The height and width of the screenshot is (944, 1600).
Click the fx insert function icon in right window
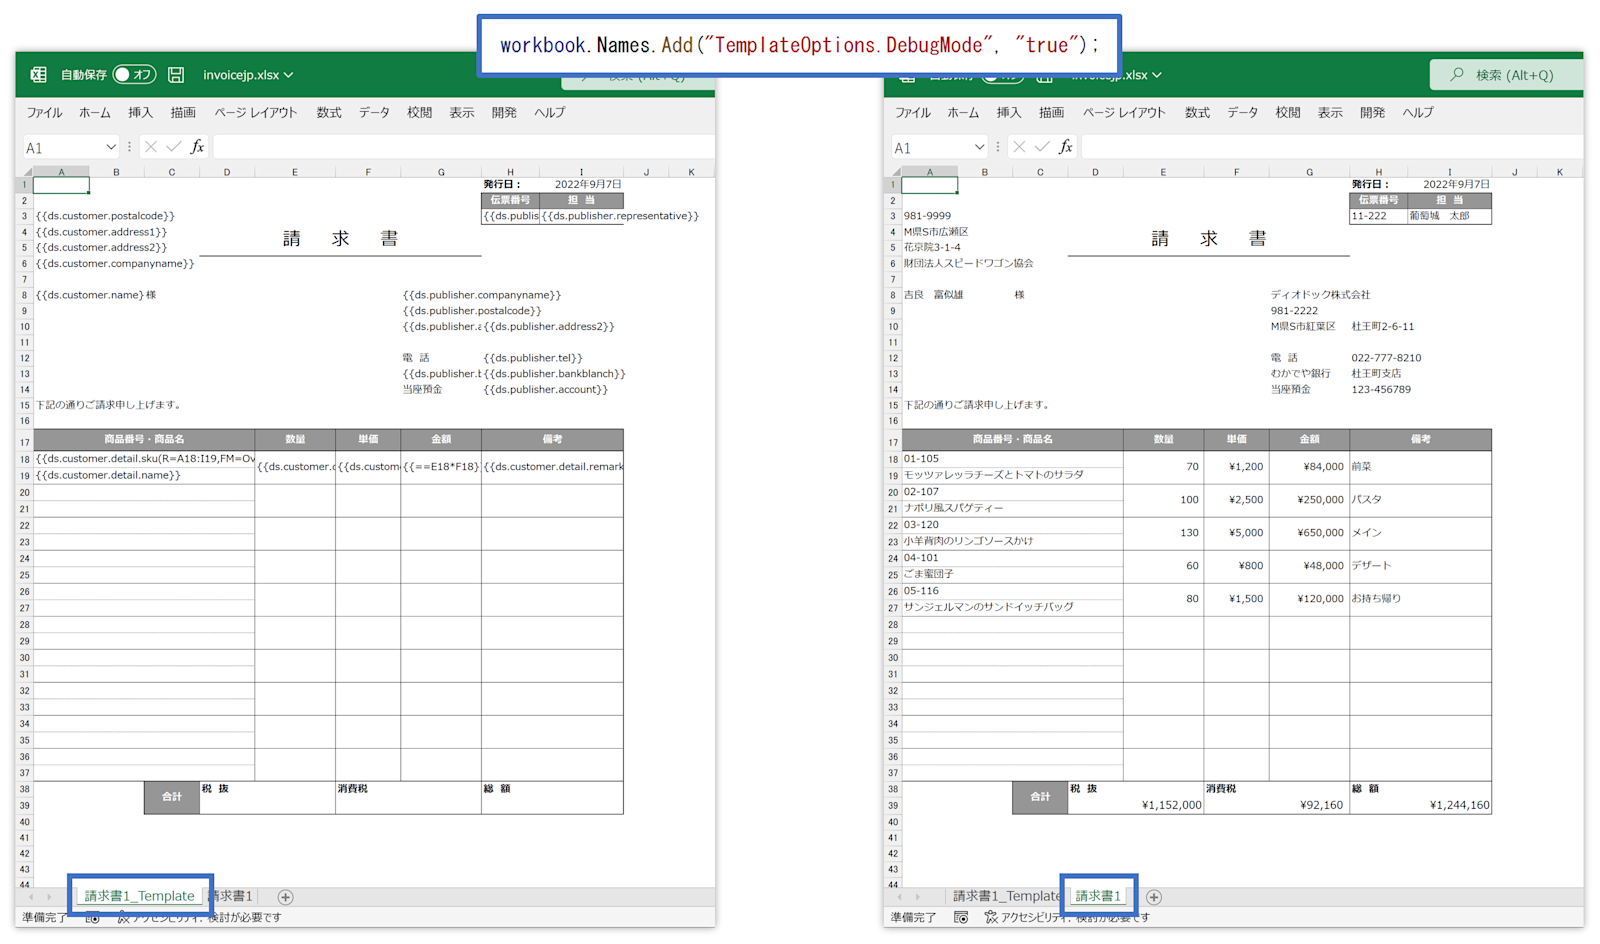tap(1066, 147)
